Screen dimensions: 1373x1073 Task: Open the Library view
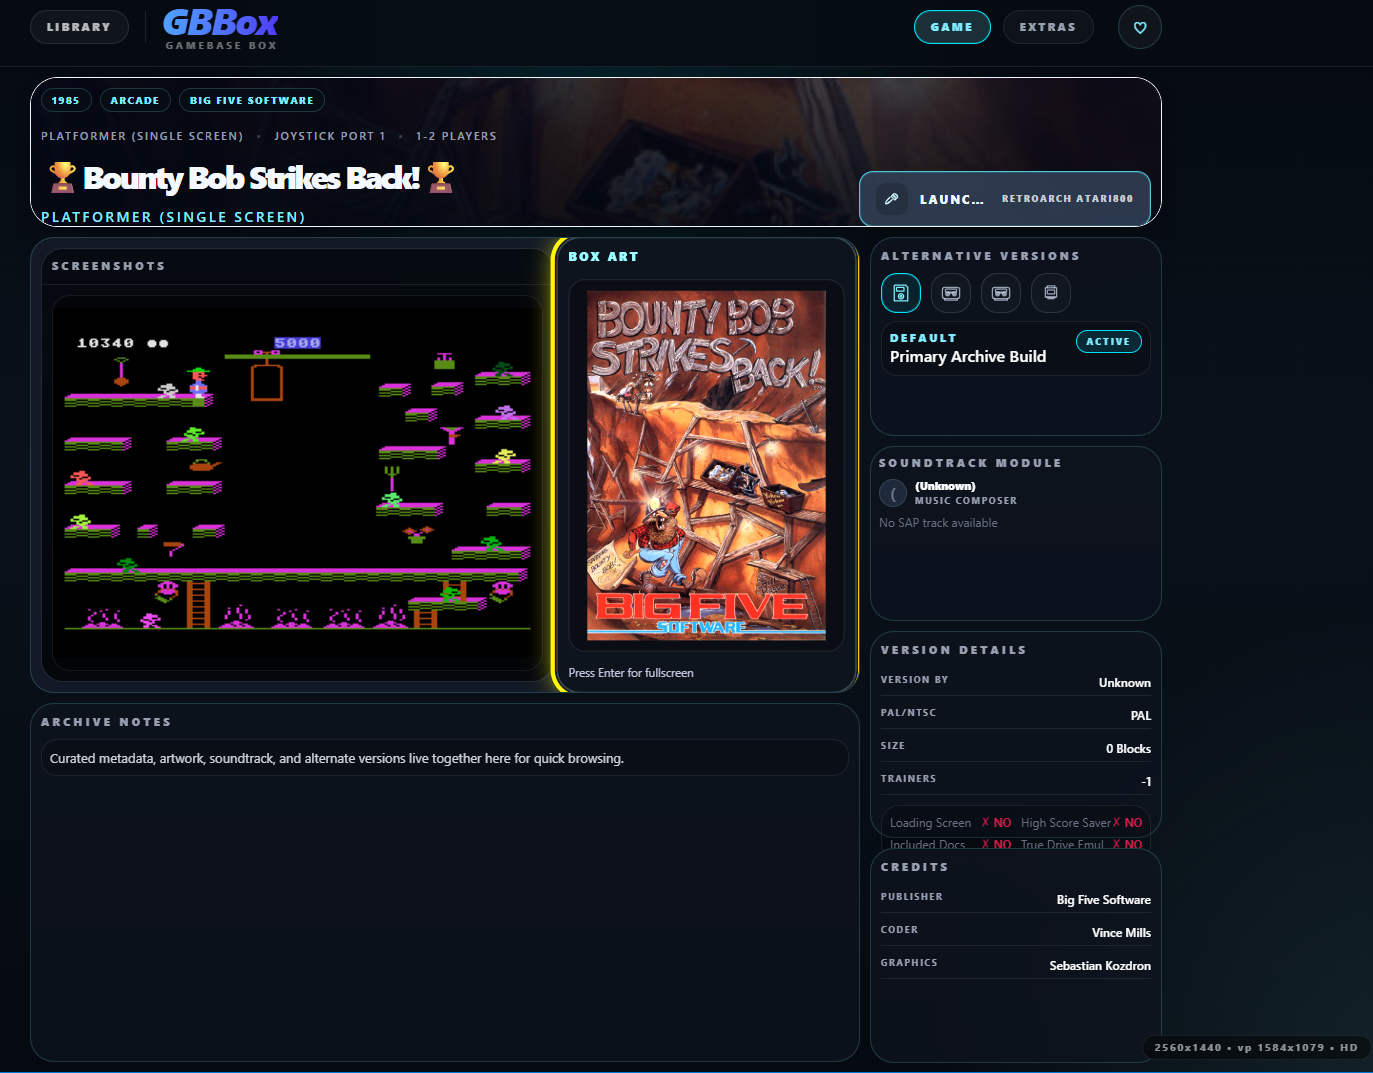click(79, 27)
